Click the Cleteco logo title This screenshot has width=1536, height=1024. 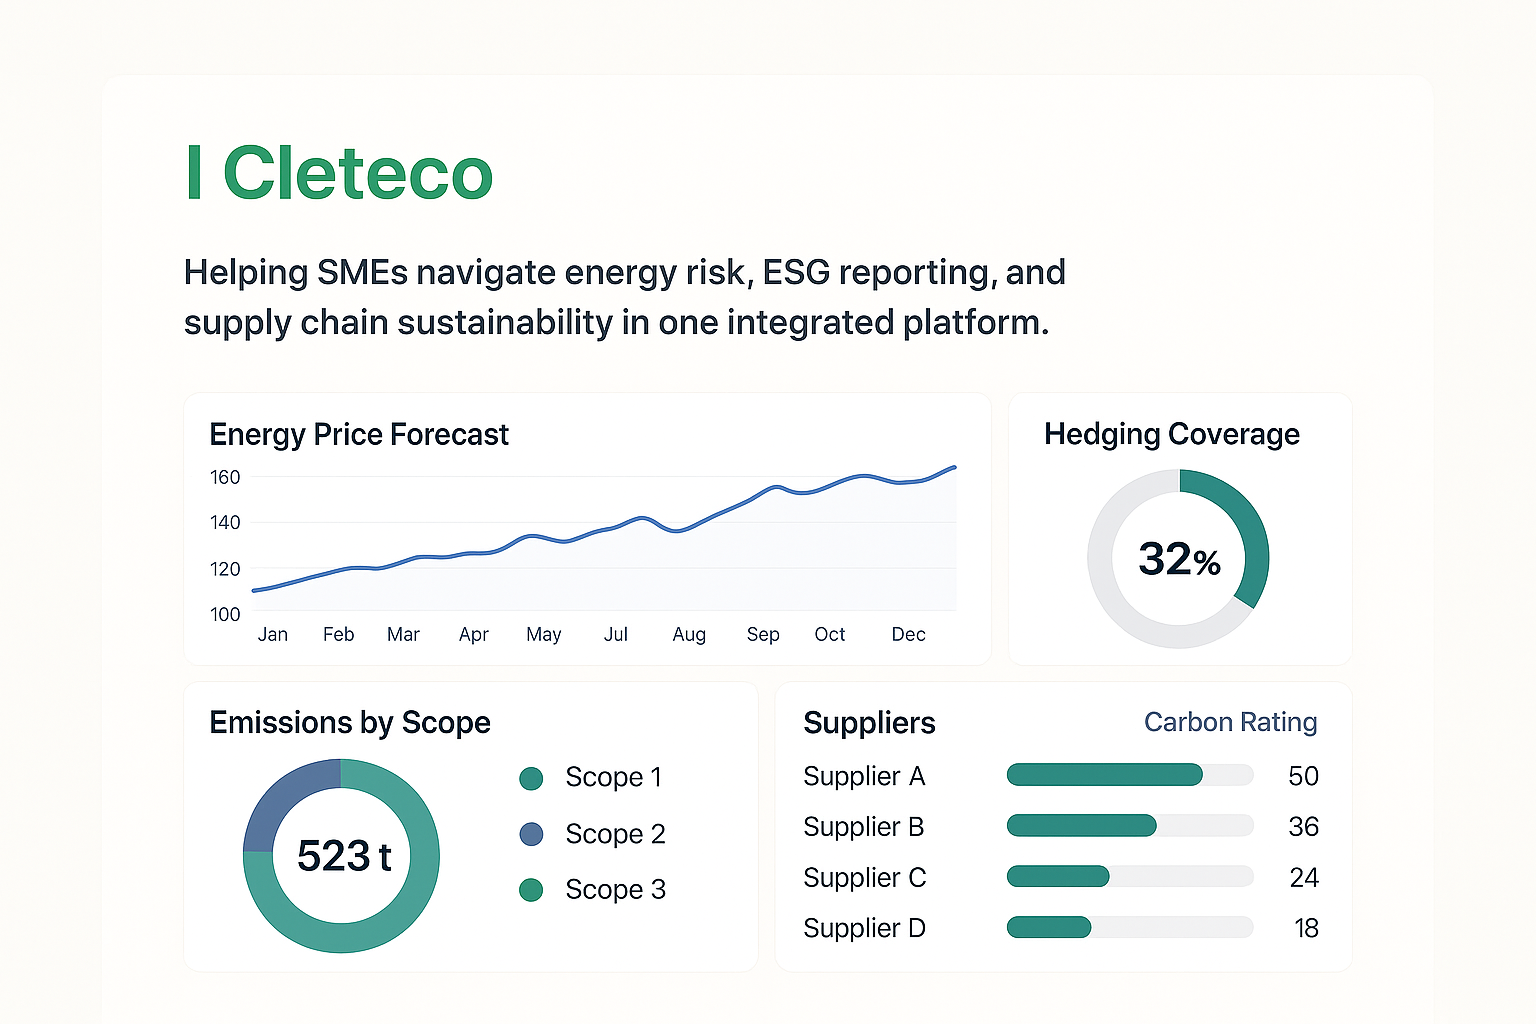340,174
